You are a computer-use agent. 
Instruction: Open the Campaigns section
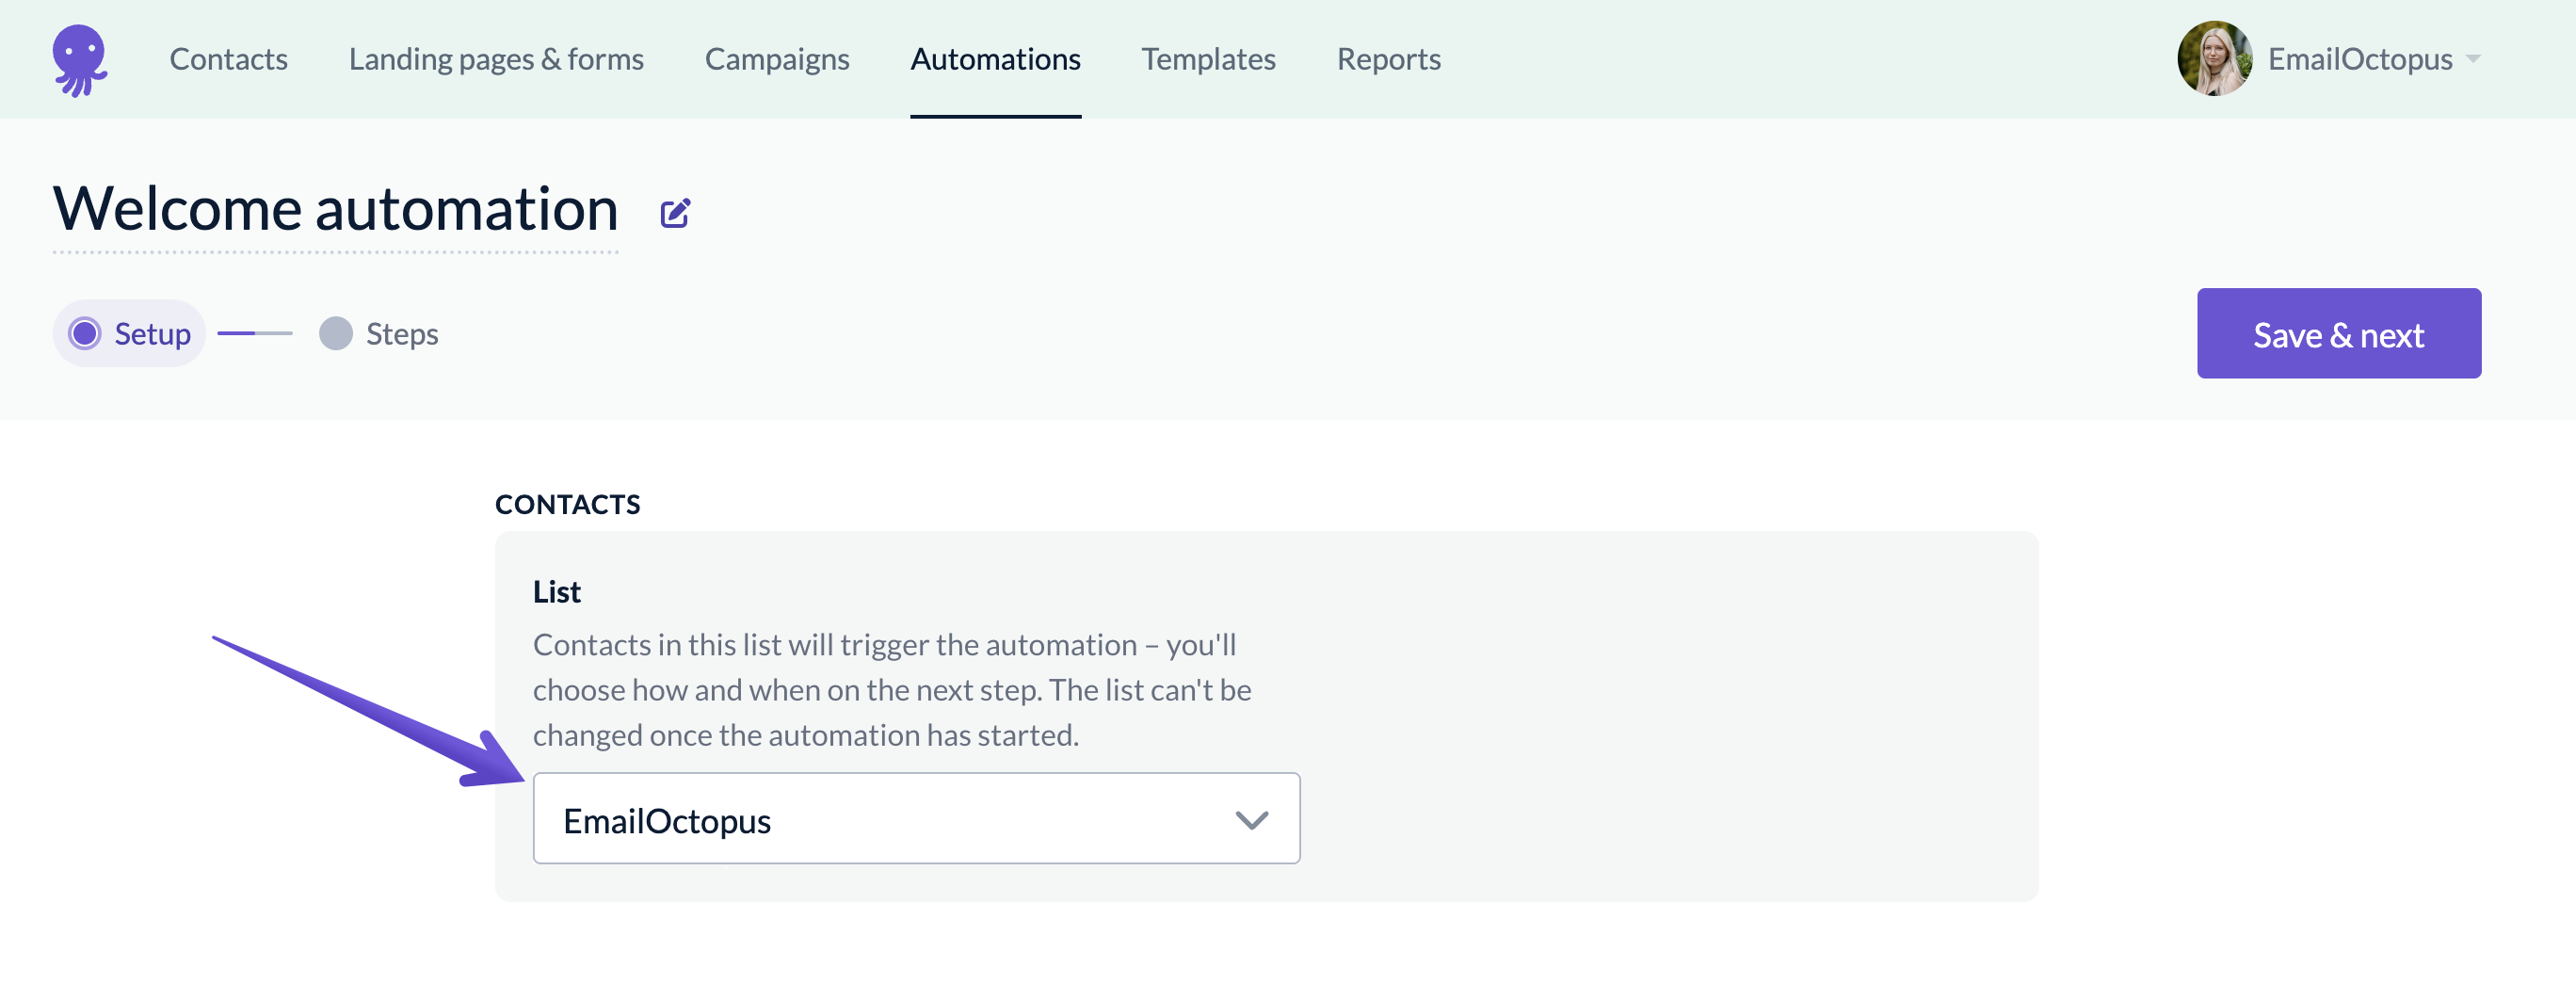777,59
